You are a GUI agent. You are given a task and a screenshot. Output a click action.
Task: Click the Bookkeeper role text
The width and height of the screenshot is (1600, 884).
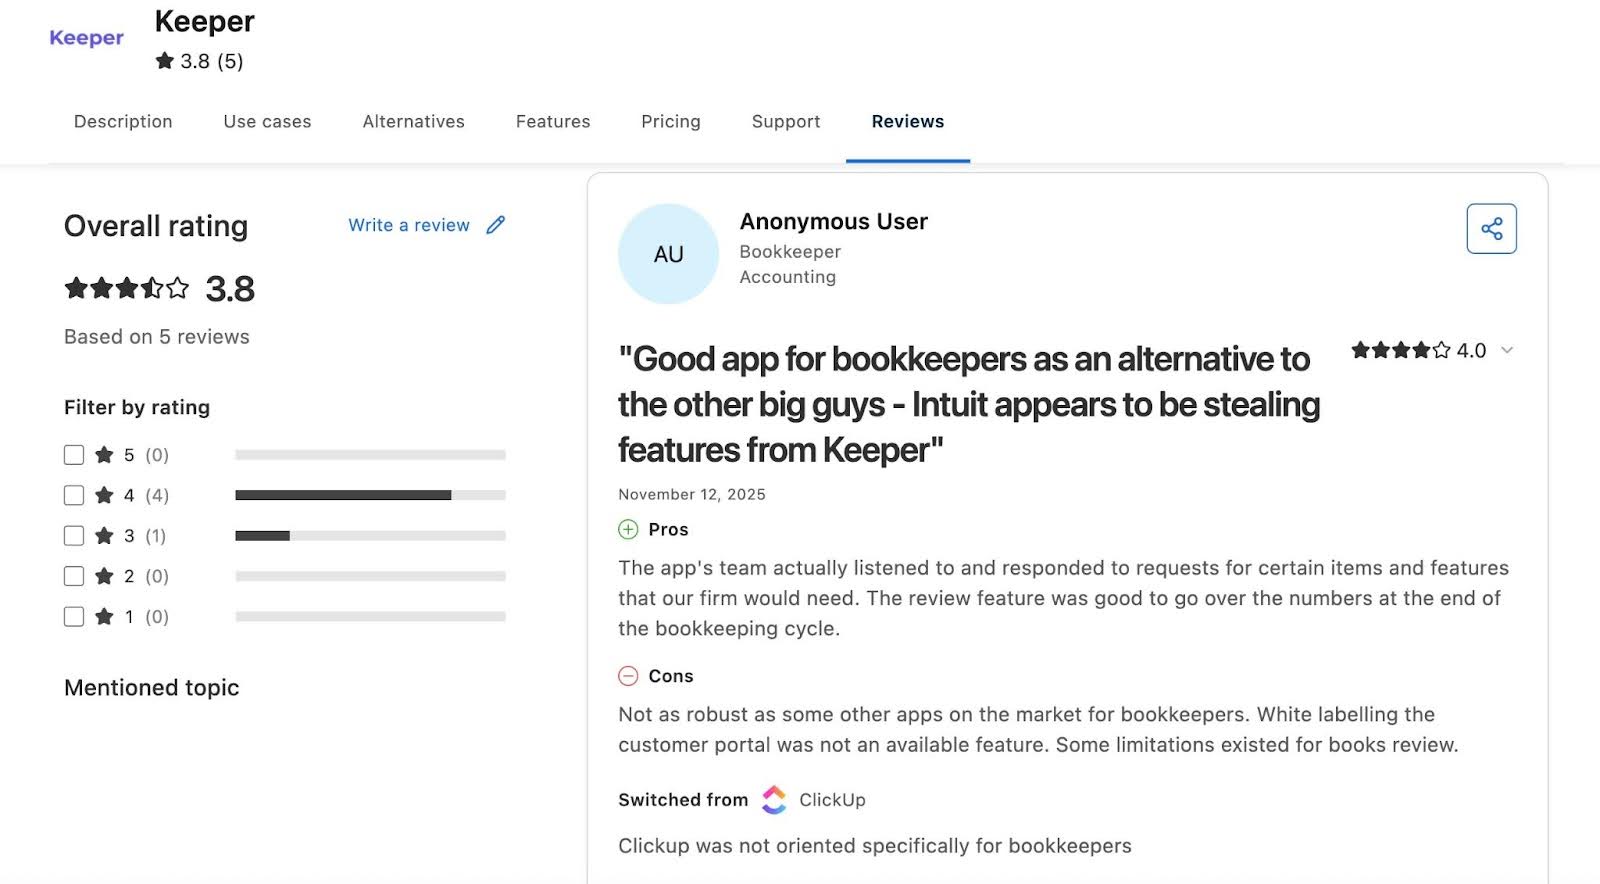[790, 252]
